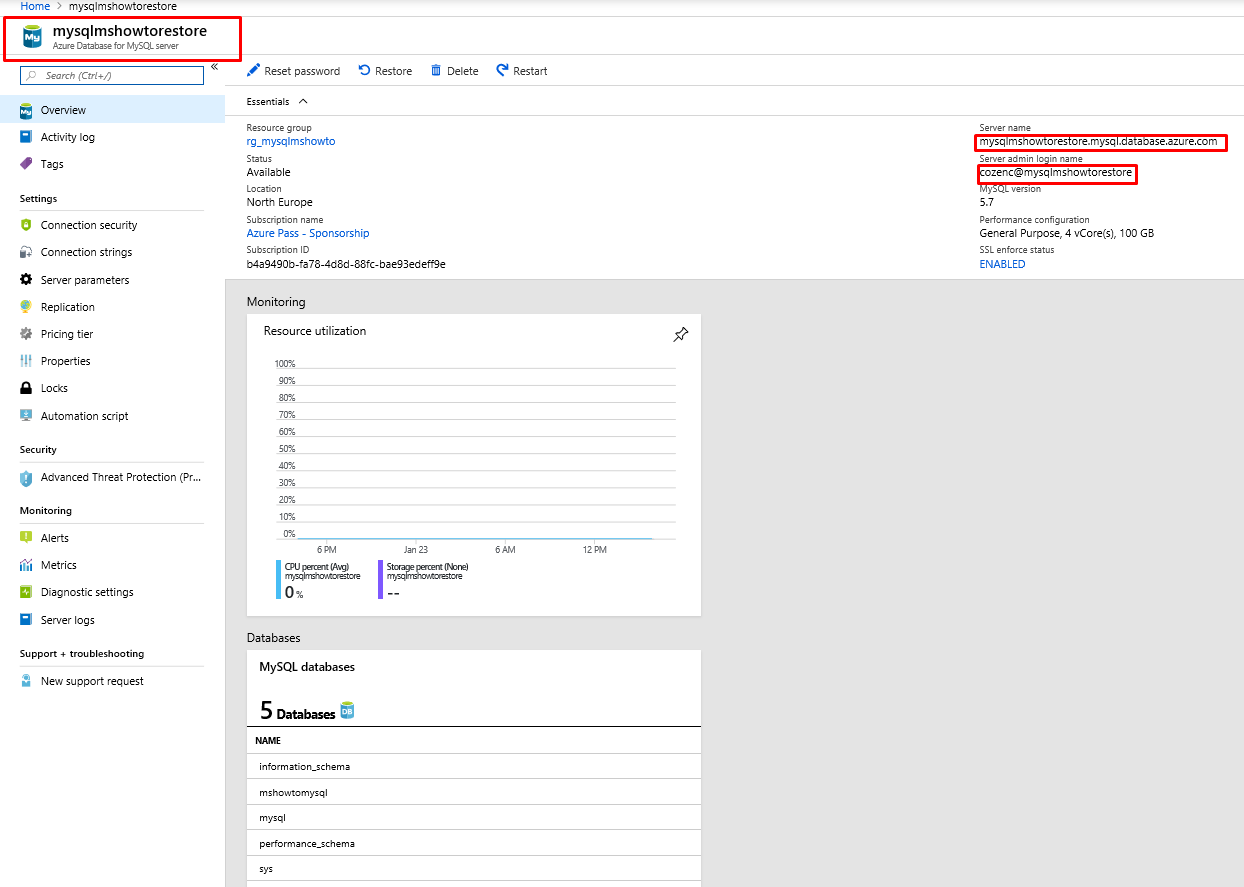Click the Activity log icon
Viewport: 1244px width, 887px height.
tap(26, 137)
